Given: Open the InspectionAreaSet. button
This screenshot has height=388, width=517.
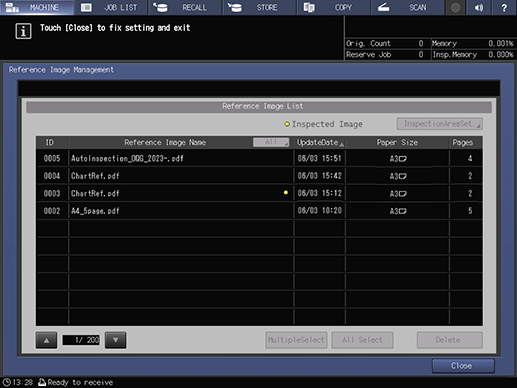Looking at the screenshot, I should click(439, 124).
